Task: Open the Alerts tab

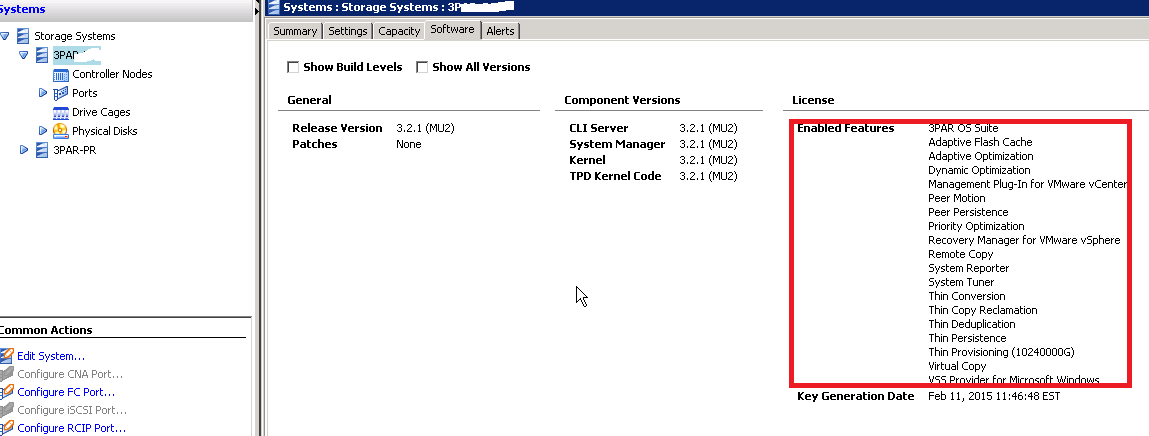Action: point(500,31)
